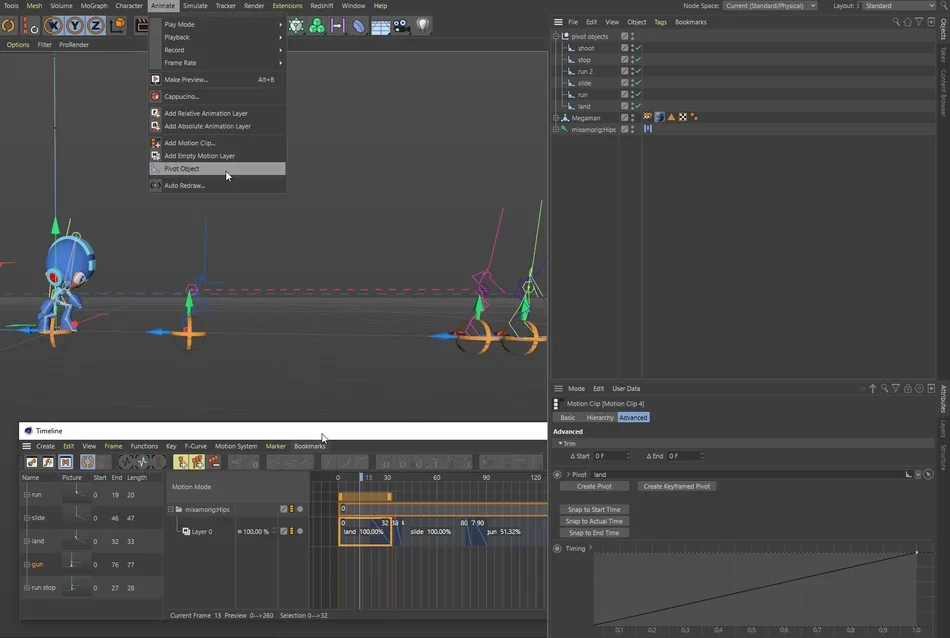
Task: Expand the Megaman object tree node
Action: click(556, 118)
